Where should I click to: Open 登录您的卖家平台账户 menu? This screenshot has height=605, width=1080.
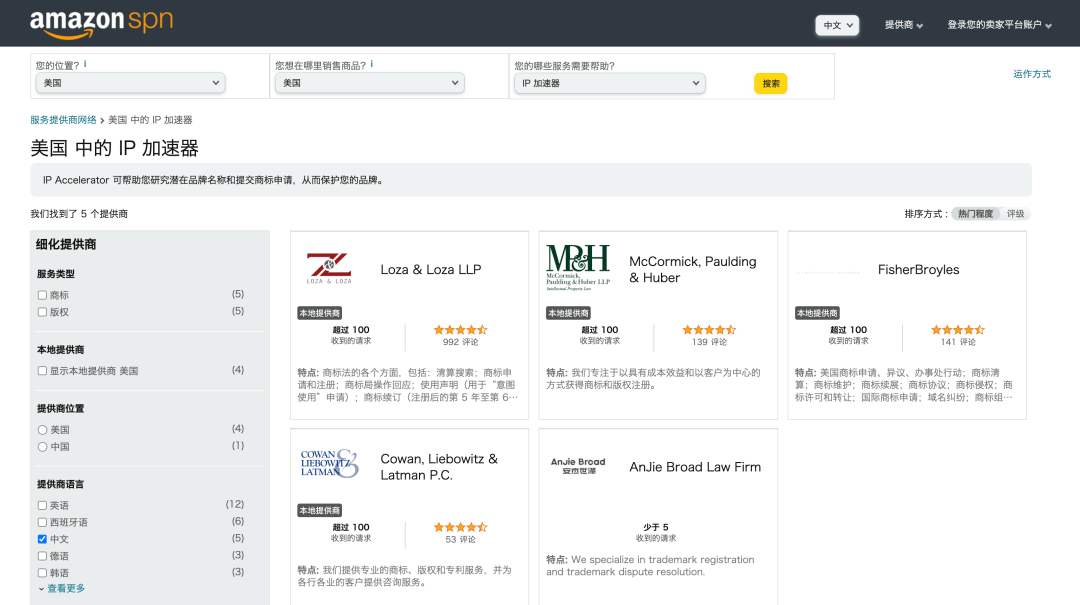coord(999,25)
